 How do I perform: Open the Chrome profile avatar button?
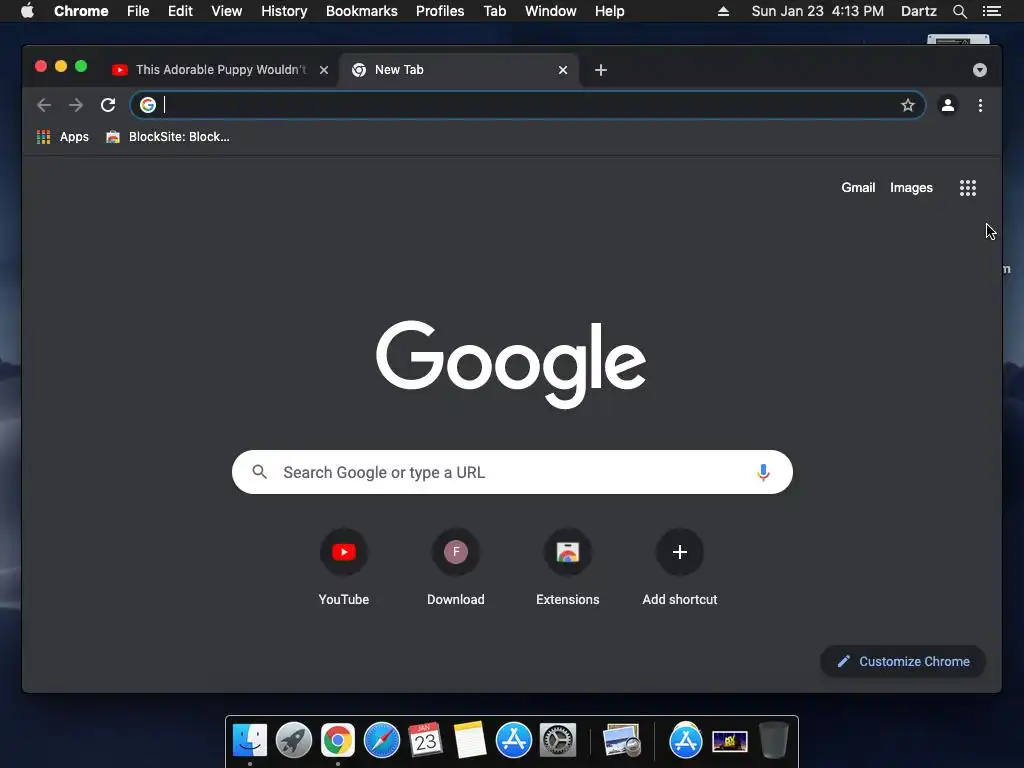coord(948,105)
